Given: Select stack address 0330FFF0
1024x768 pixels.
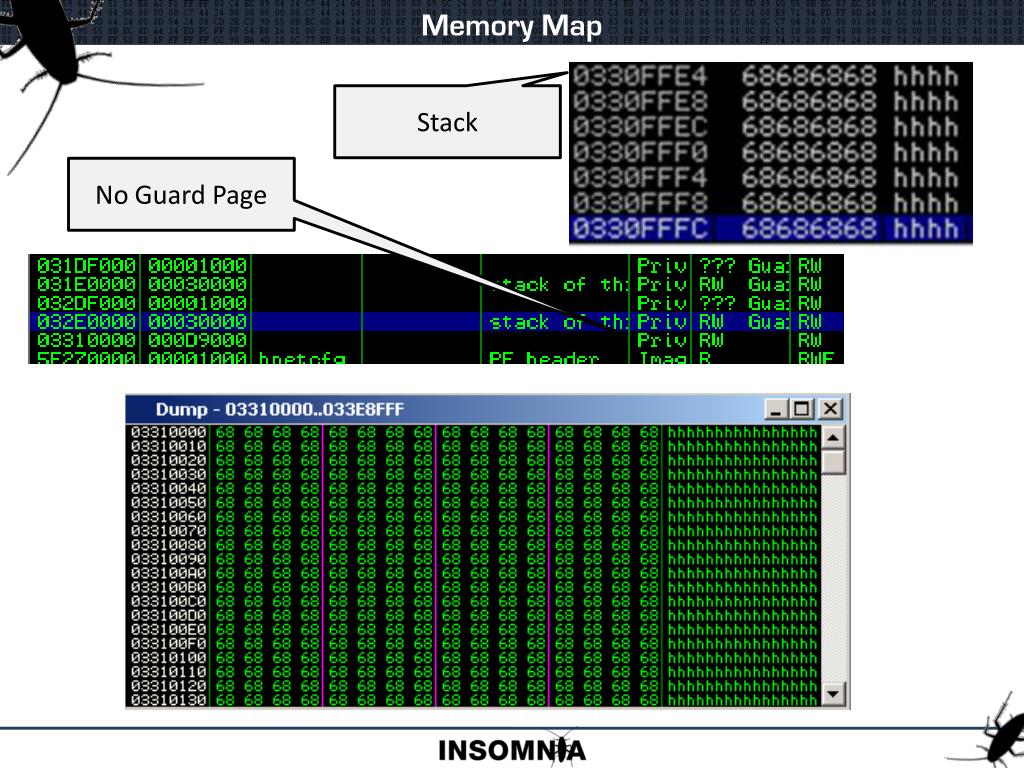Looking at the screenshot, I should (640, 152).
